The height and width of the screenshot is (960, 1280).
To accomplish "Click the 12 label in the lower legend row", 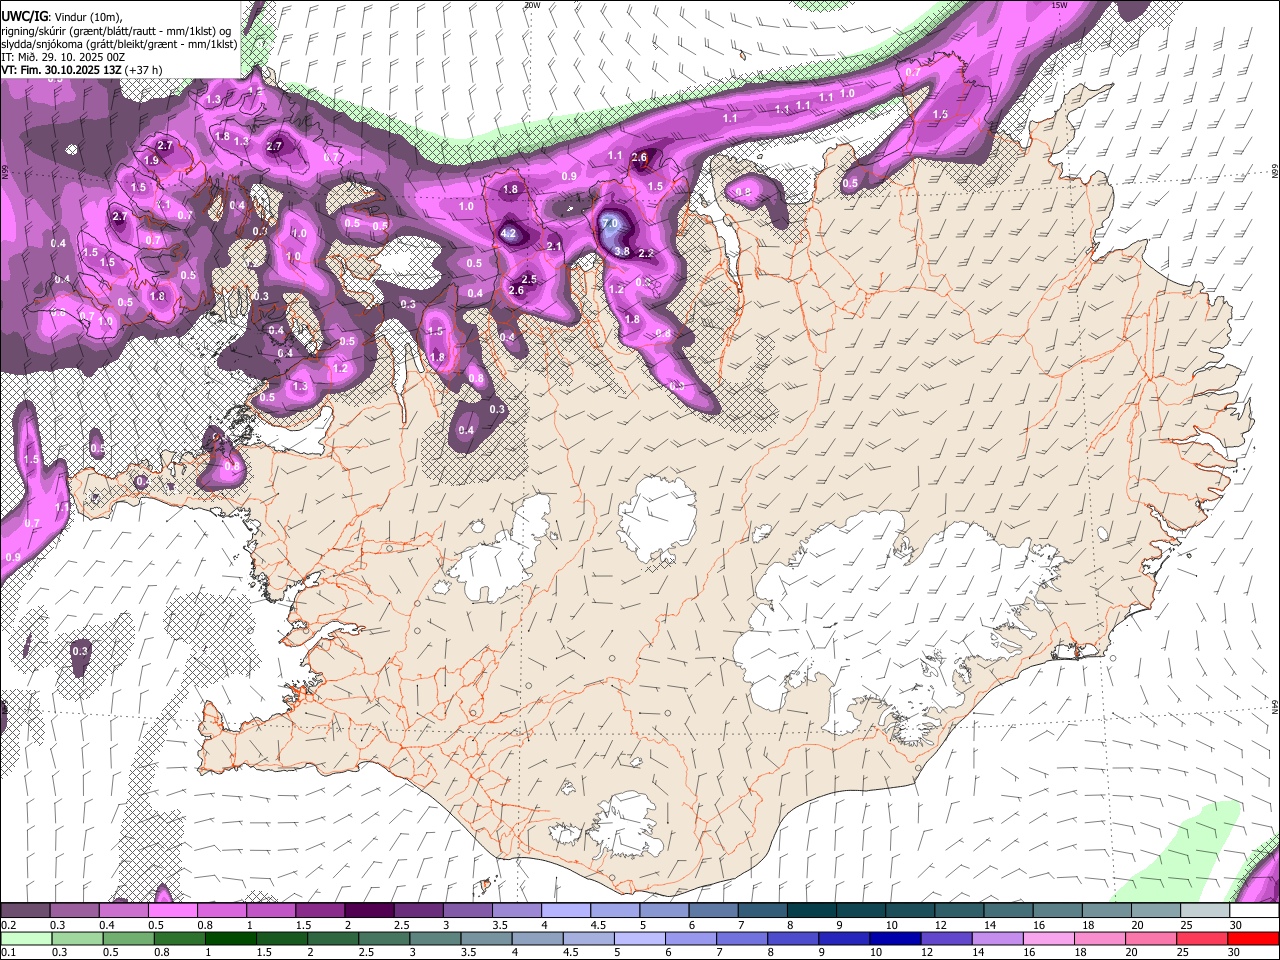I will click(927, 952).
